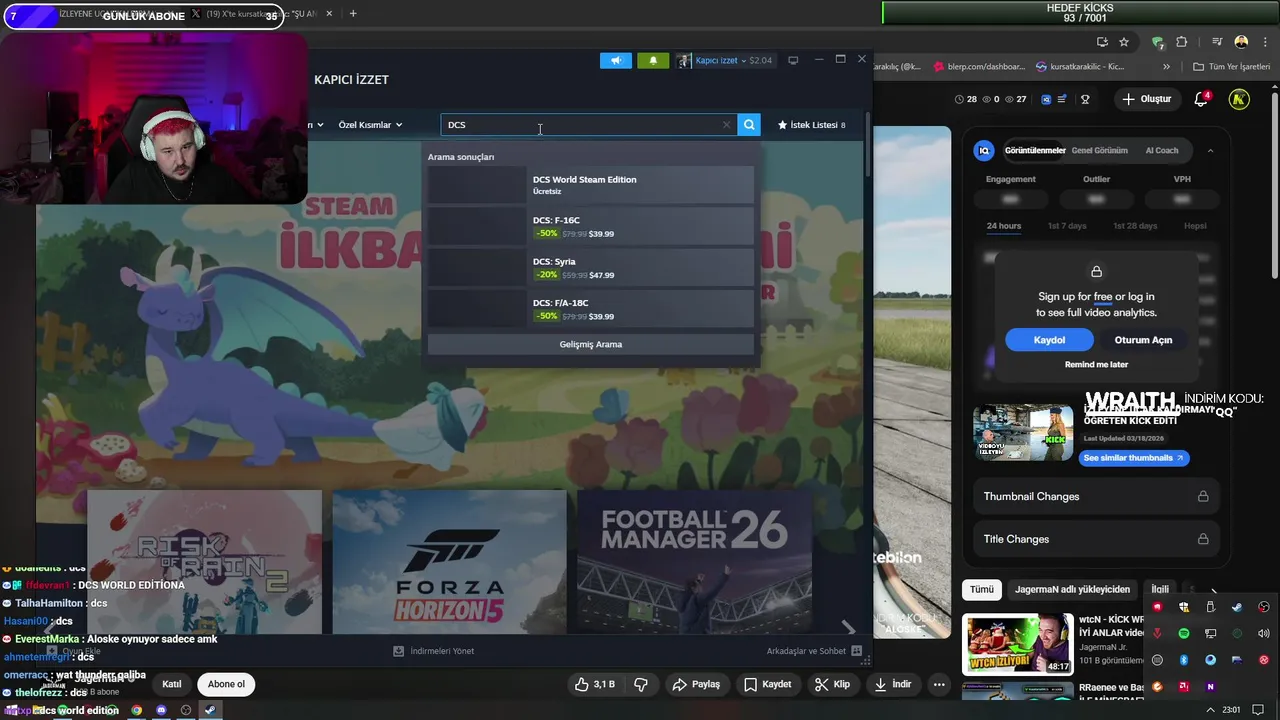Open the wtcN recommended video thumbnail
Image resolution: width=1280 pixels, height=720 pixels.
[1017, 644]
